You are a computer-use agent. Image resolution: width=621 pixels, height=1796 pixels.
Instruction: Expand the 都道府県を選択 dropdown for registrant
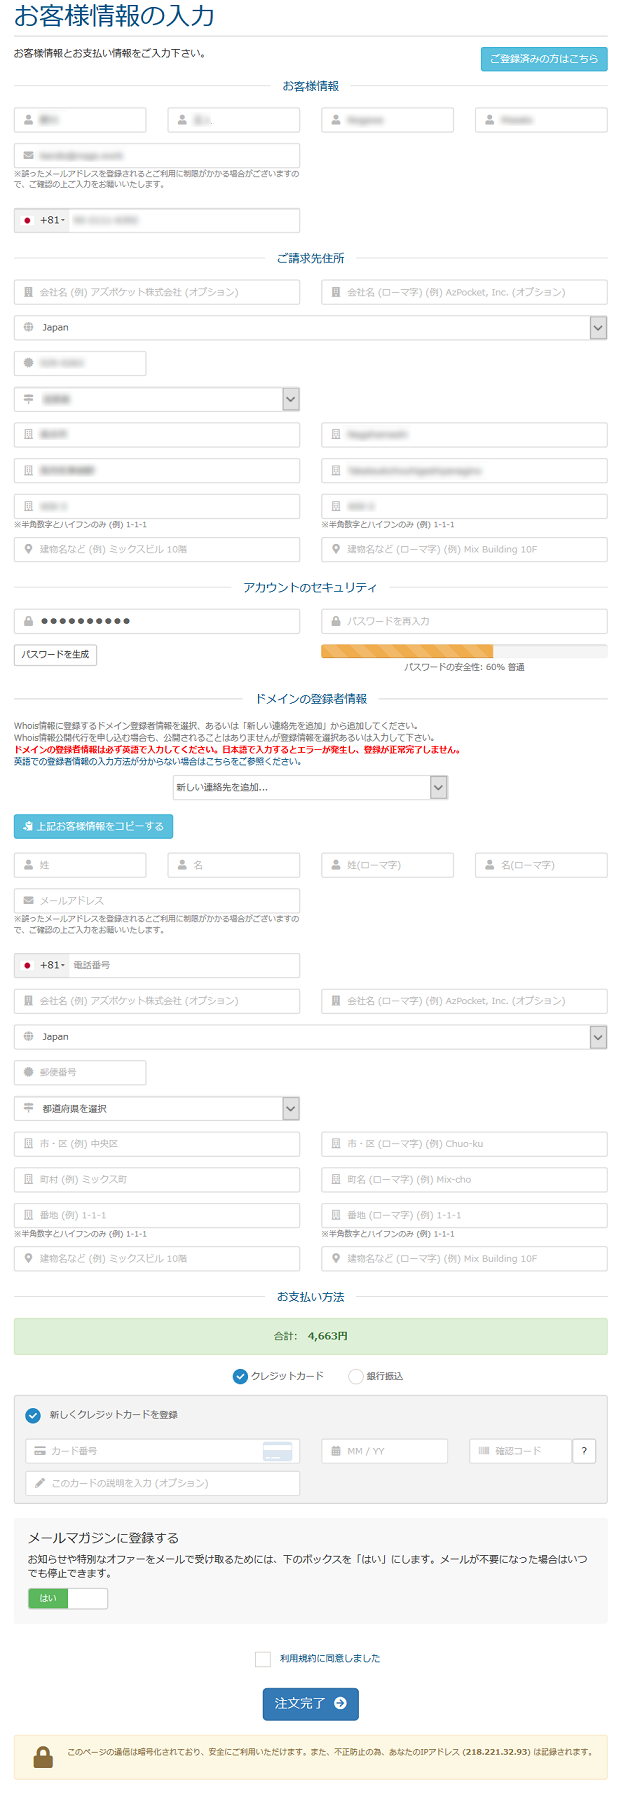point(157,1108)
